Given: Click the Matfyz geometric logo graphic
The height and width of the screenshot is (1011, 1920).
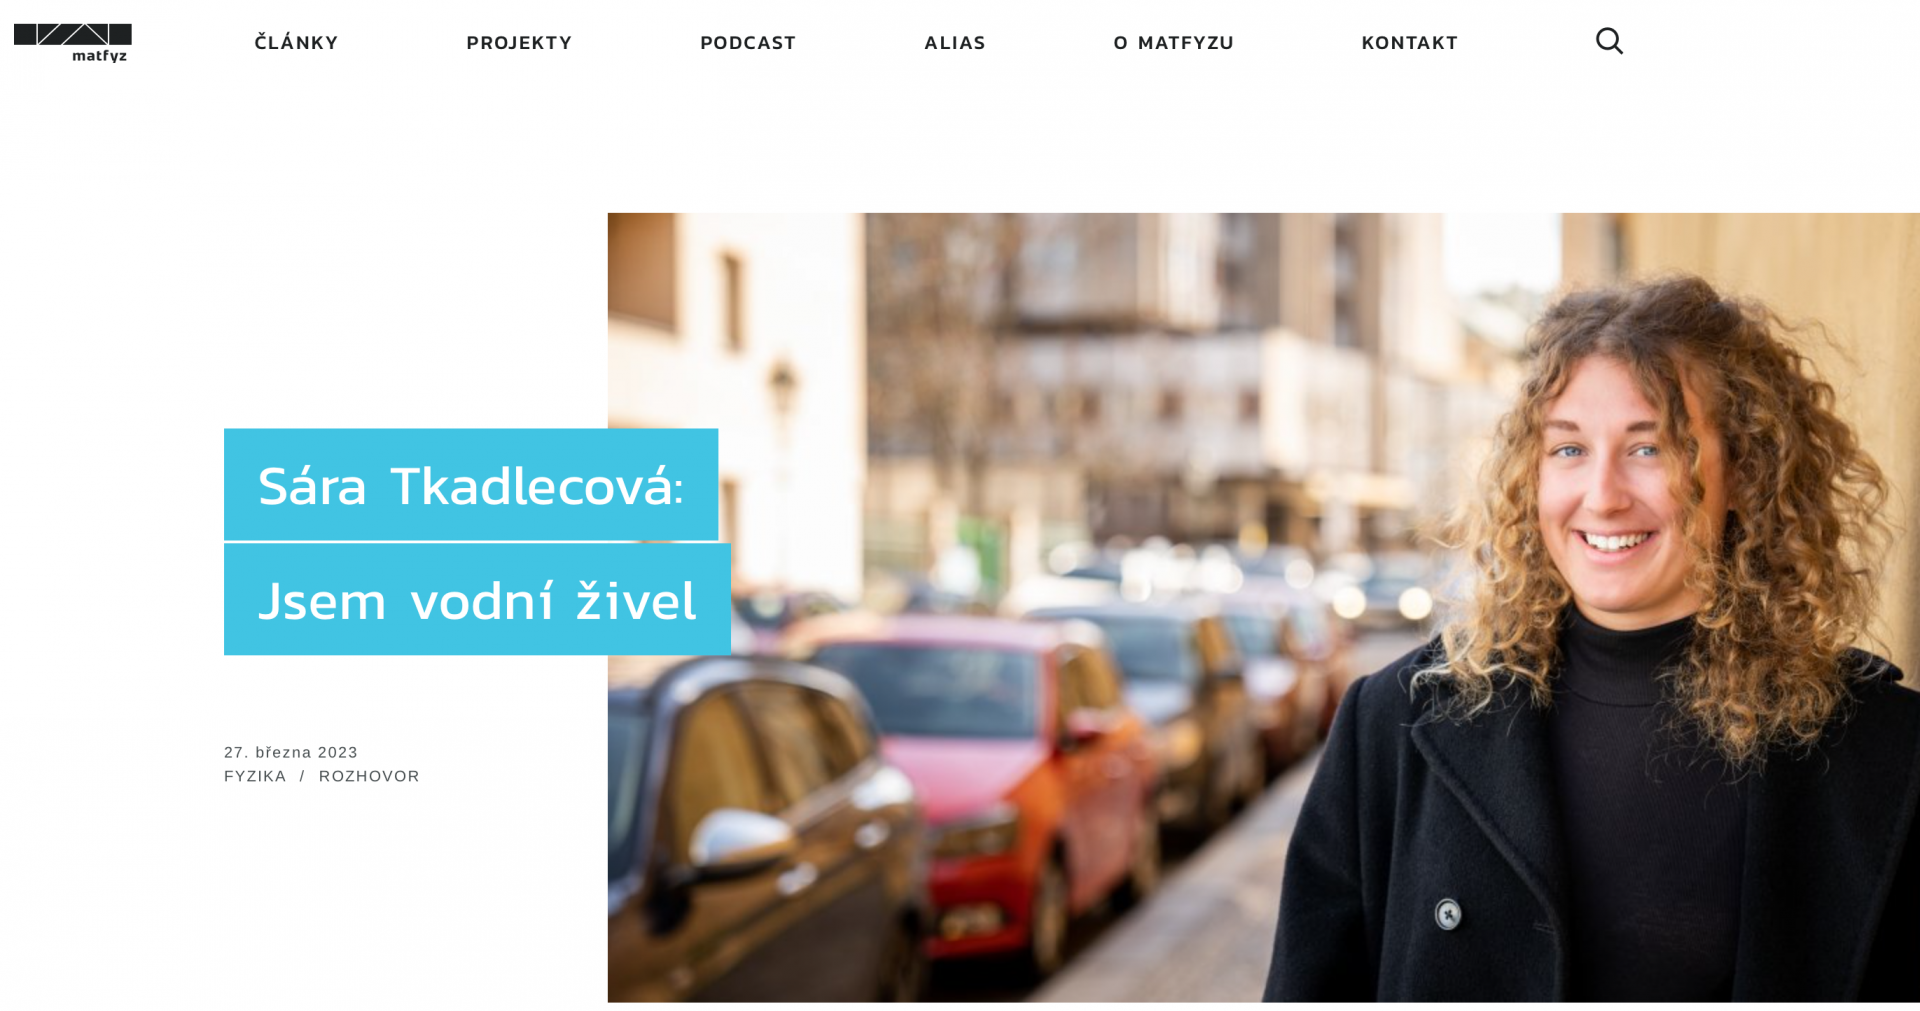Looking at the screenshot, I should (73, 34).
